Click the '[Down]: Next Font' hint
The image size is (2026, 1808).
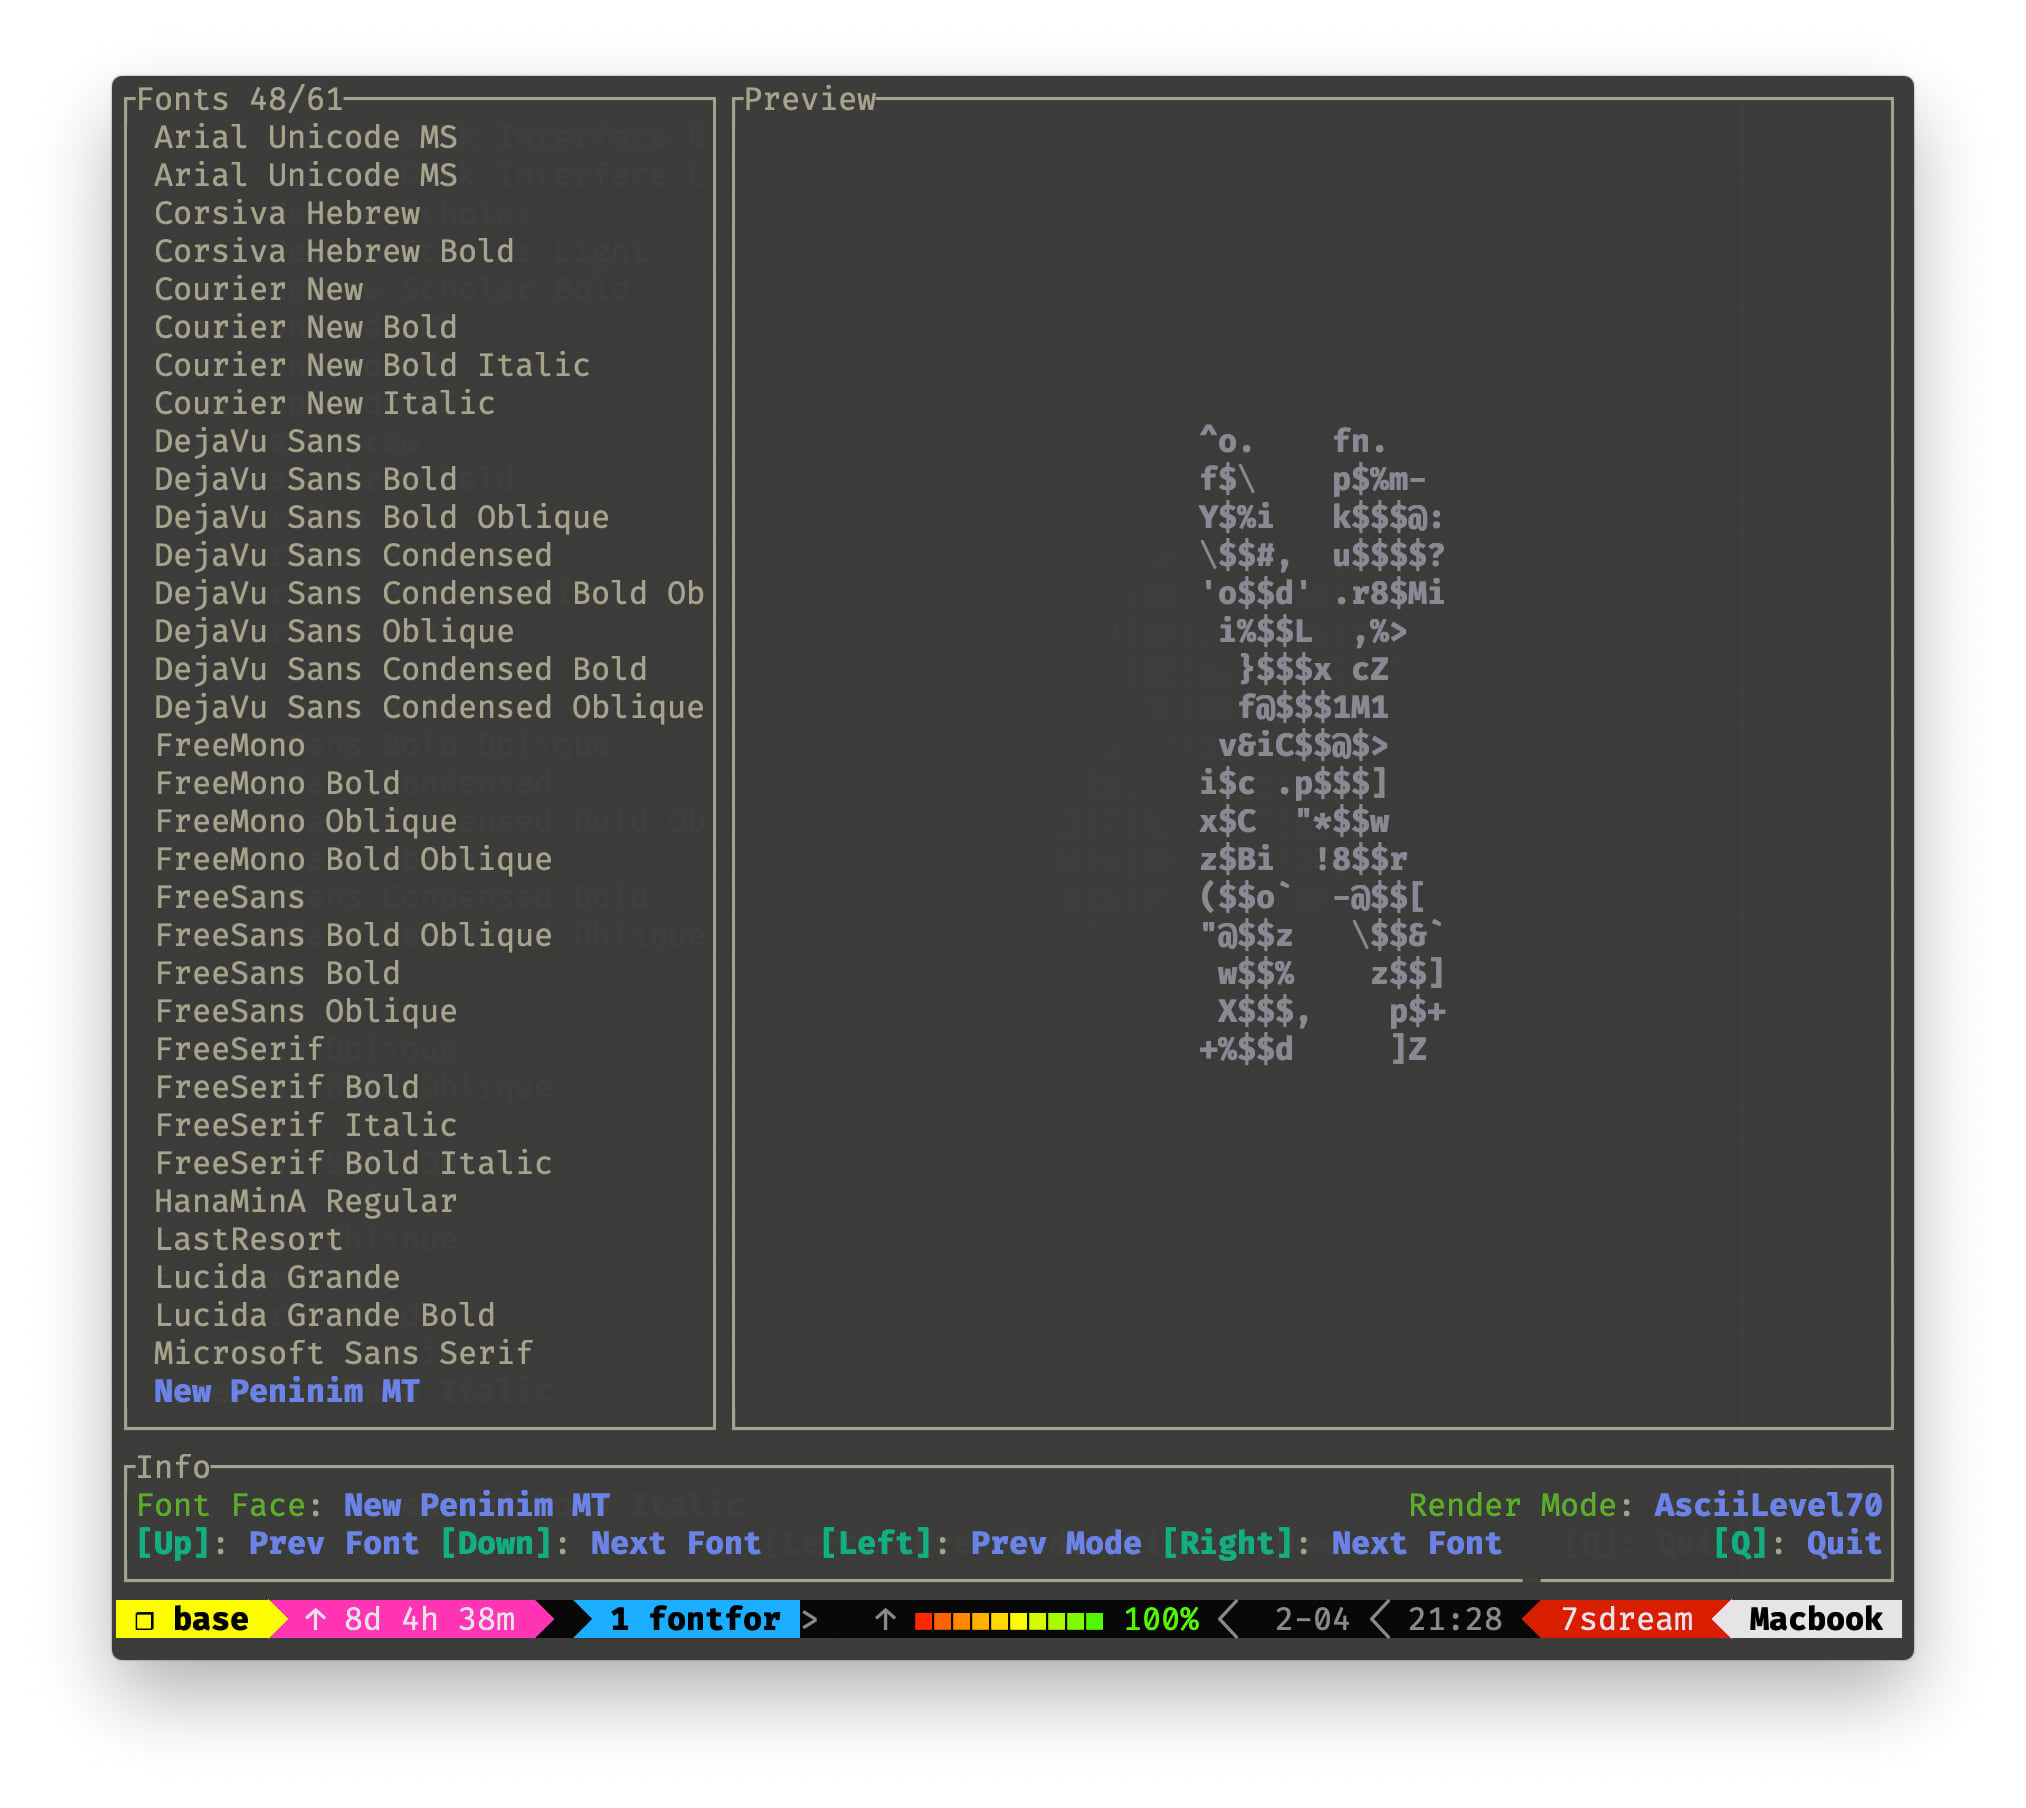(600, 1543)
